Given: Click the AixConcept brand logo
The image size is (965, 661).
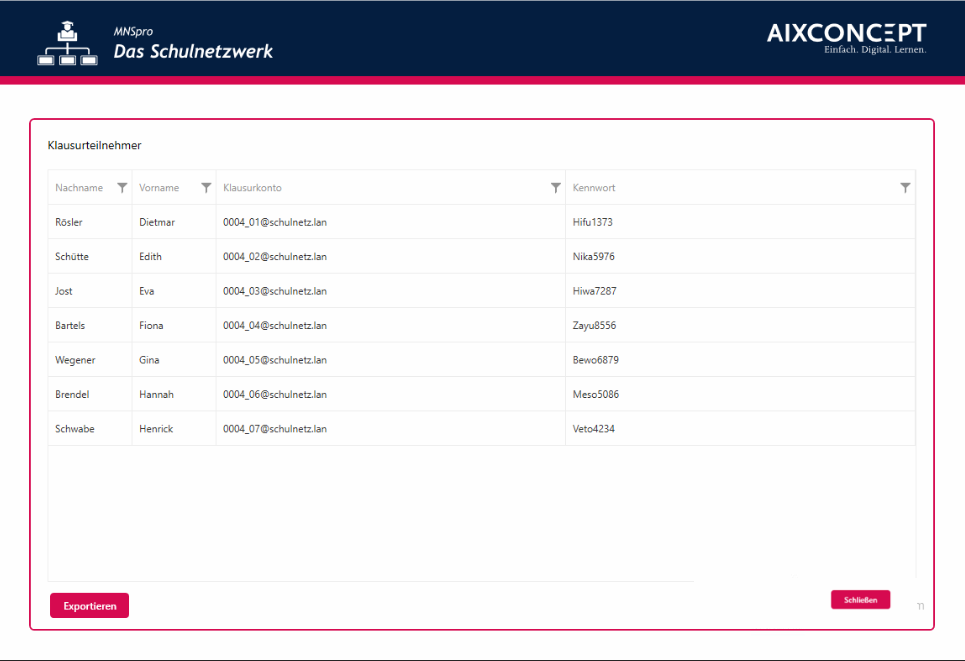Looking at the screenshot, I should pos(846,37).
